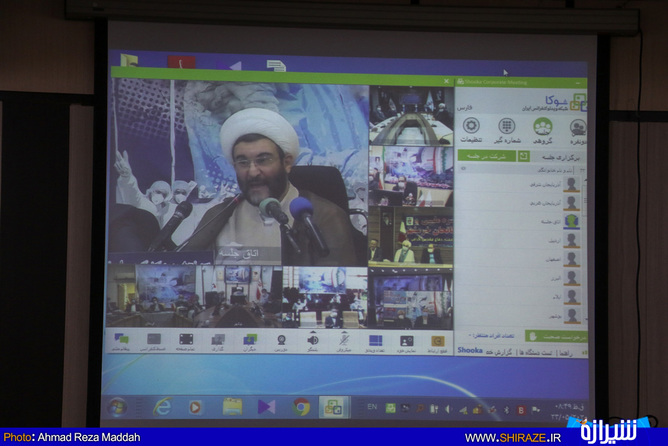
Task: Open the settings (تنظیمات) gear icon
Action: pyautogui.click(x=471, y=126)
